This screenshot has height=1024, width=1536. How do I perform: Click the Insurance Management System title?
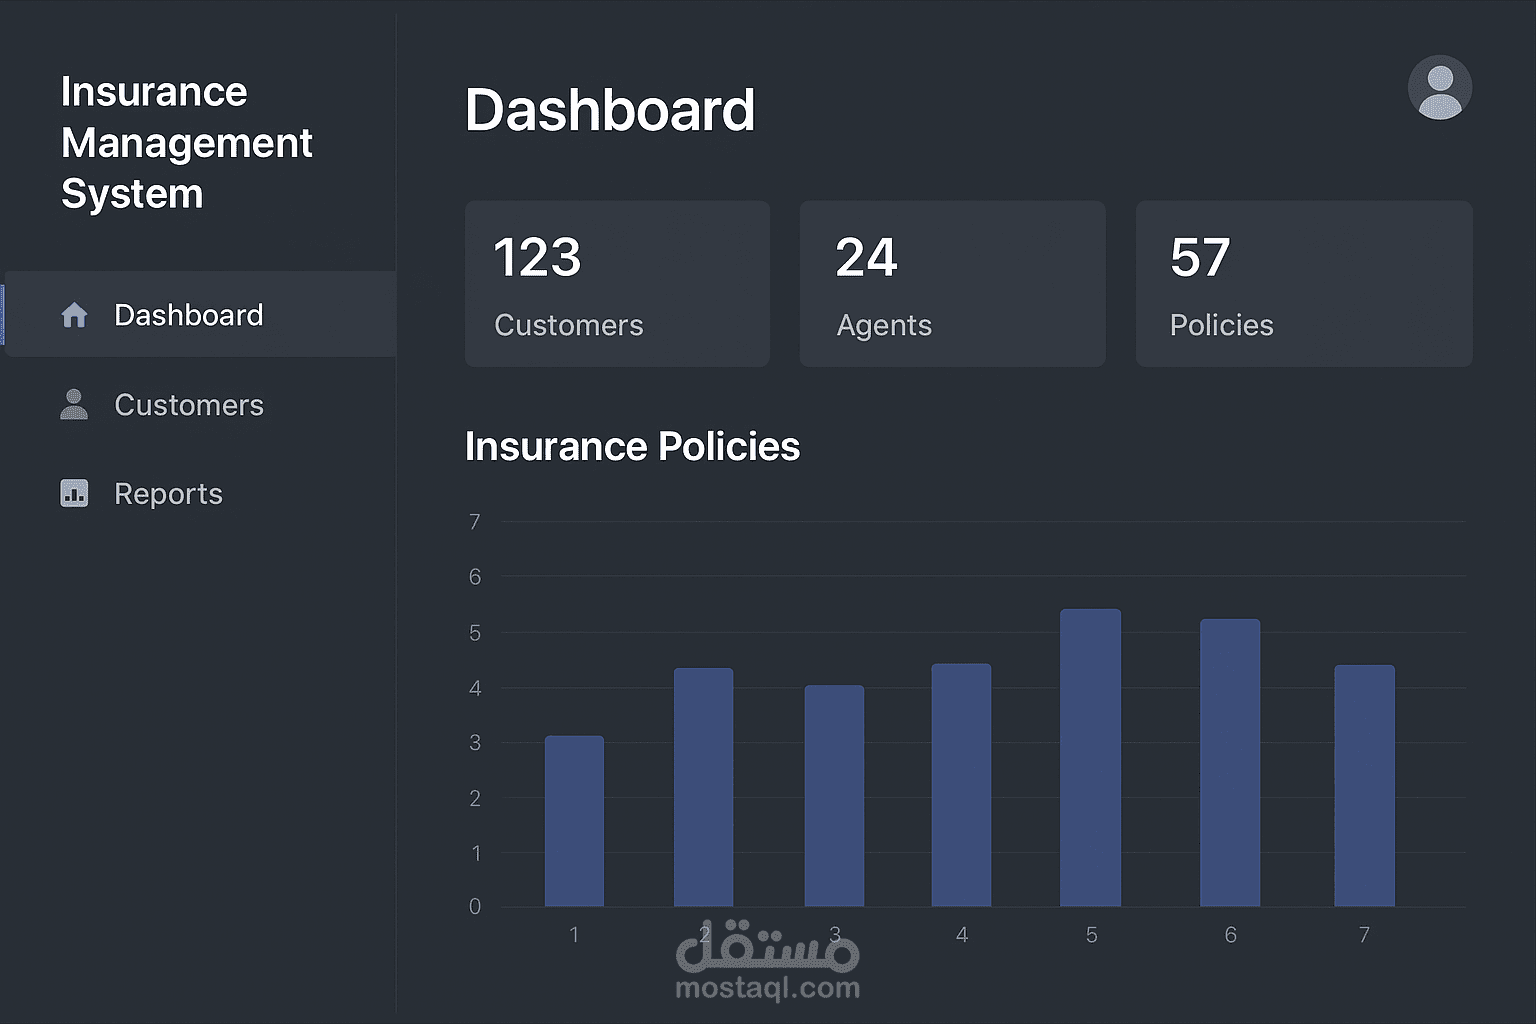click(x=186, y=142)
